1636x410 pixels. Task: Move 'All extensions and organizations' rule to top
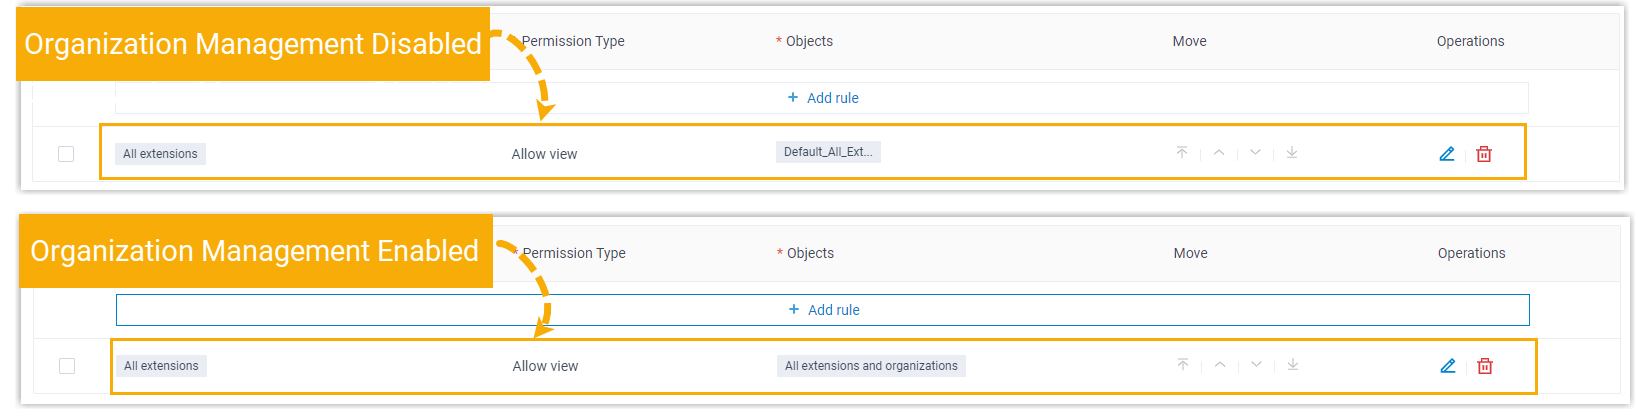[x=1183, y=365]
